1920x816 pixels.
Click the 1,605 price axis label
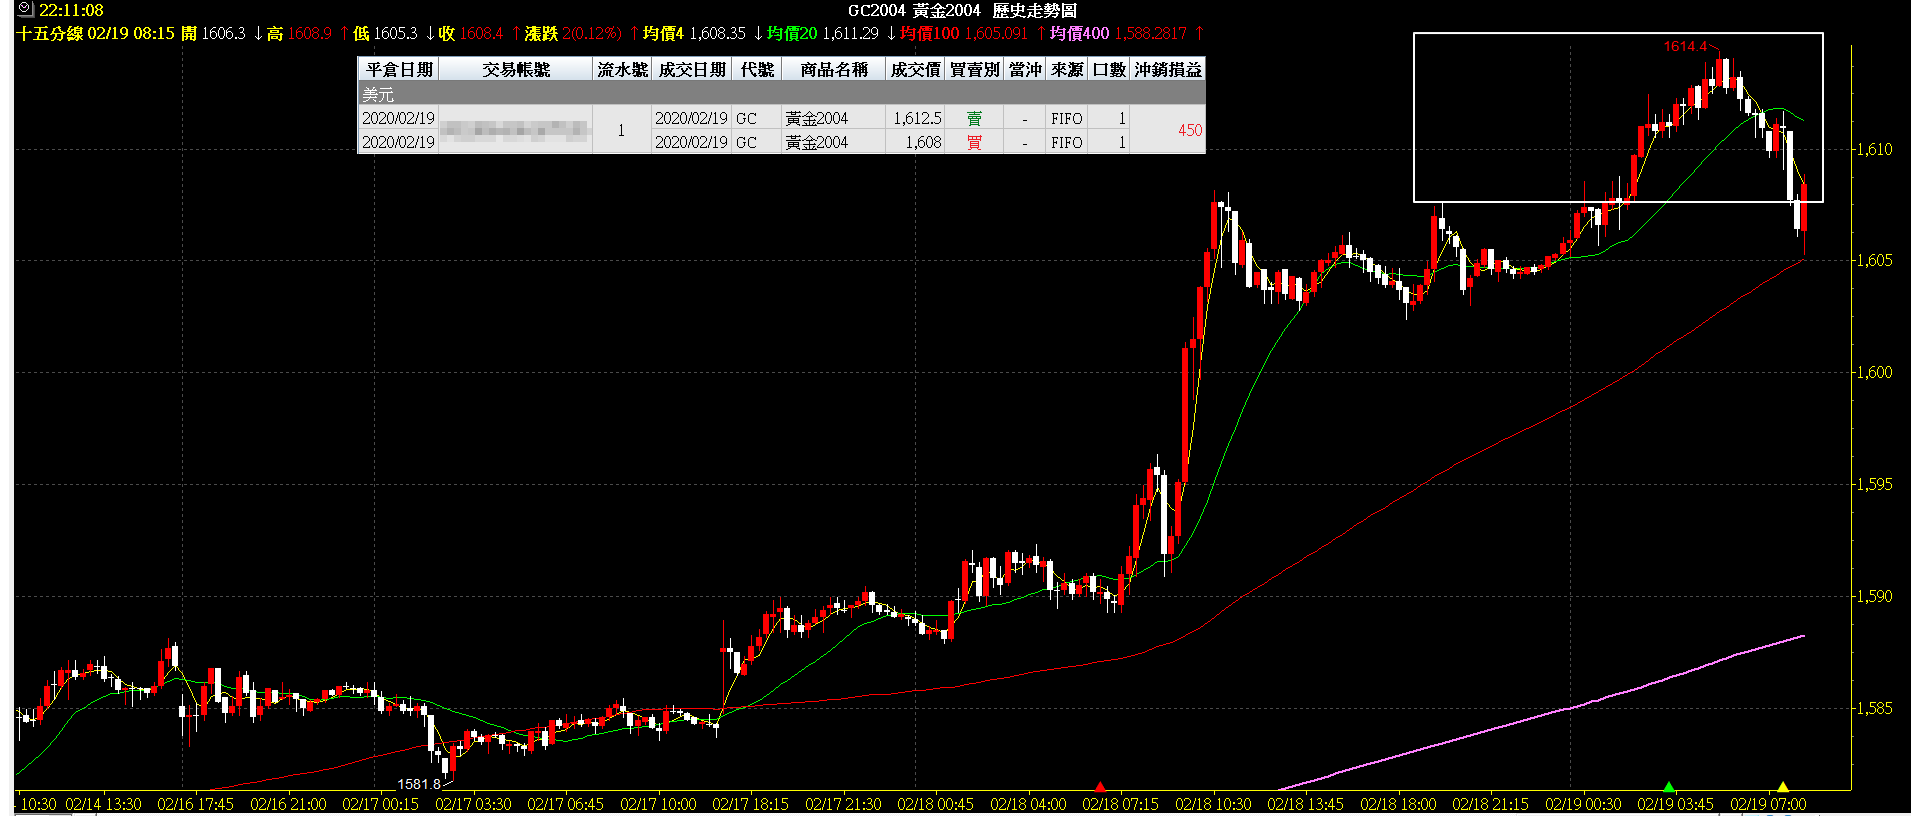coord(1874,260)
